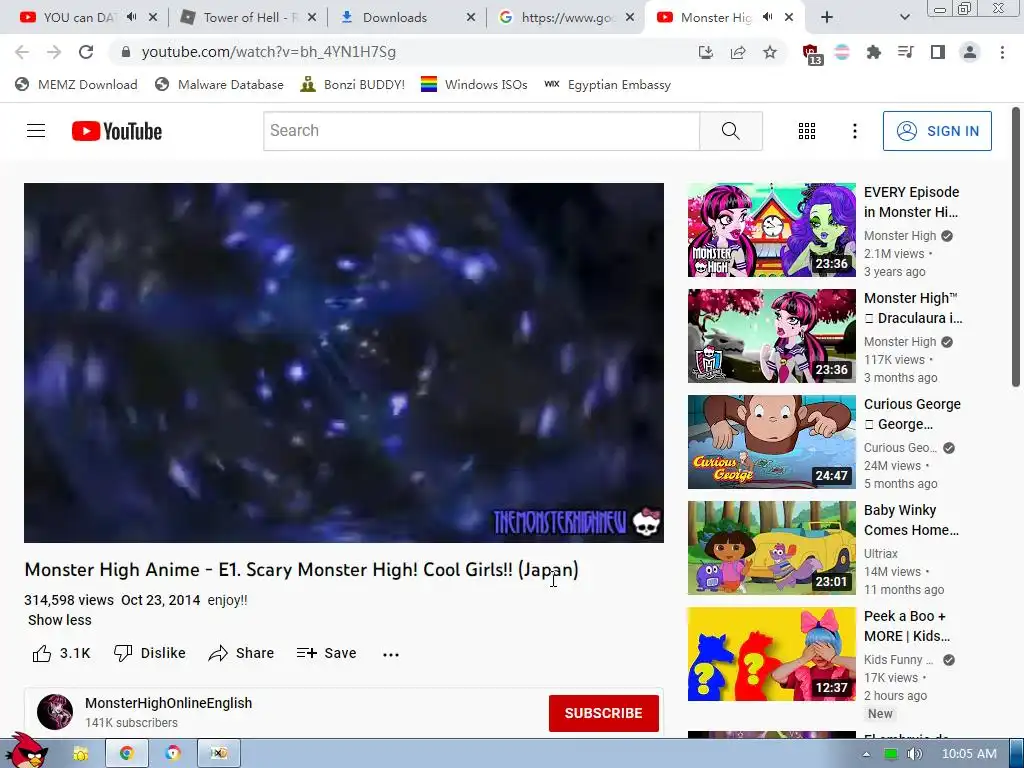Open the red shield extension with 13 badge
This screenshot has width=1024, height=768.
pos(811,54)
